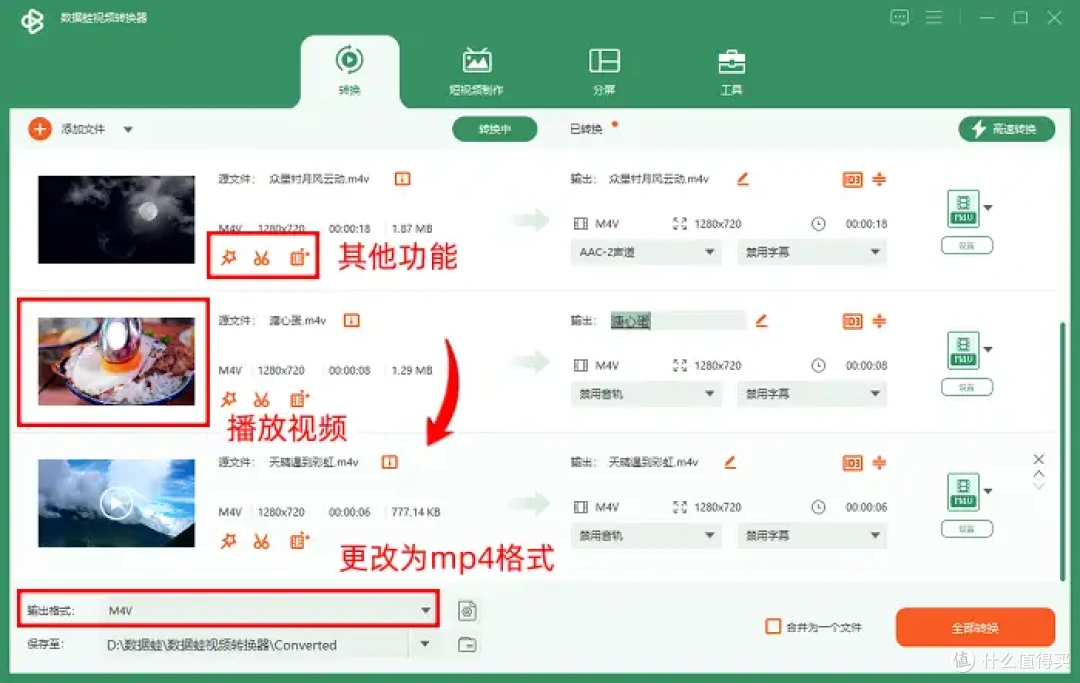Open output format settings gear icon
The height and width of the screenshot is (683, 1080).
pyautogui.click(x=467, y=611)
